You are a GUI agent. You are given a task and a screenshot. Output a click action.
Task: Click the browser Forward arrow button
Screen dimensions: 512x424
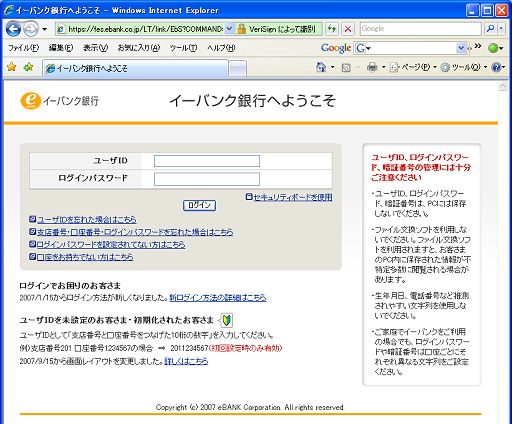pos(31,29)
